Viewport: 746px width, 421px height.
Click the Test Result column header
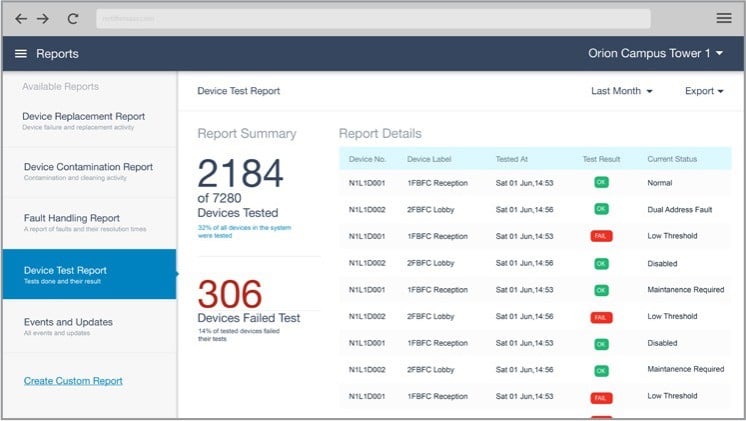tap(601, 159)
